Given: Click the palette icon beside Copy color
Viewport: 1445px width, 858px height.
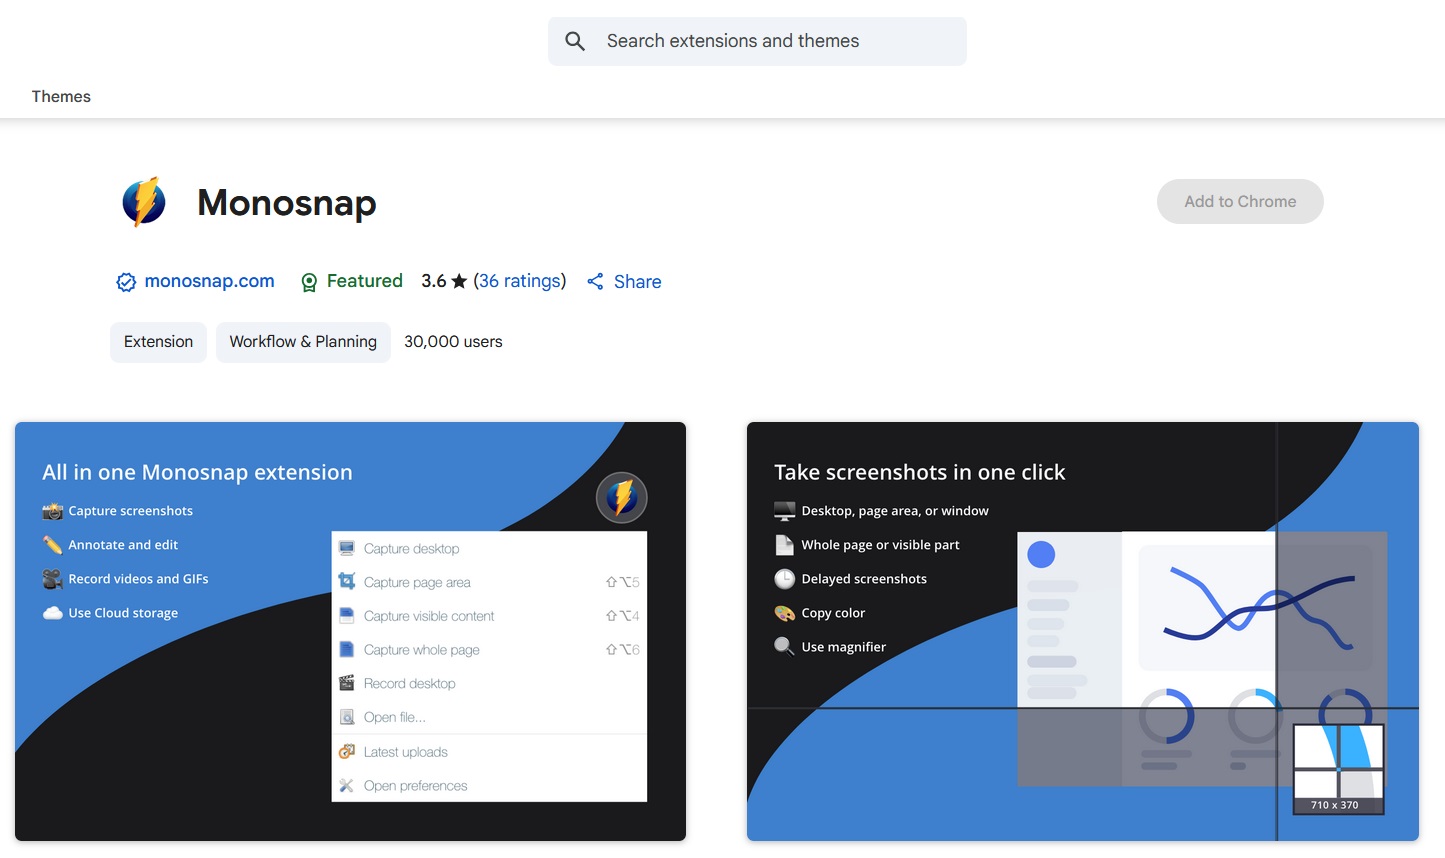Looking at the screenshot, I should coord(784,613).
